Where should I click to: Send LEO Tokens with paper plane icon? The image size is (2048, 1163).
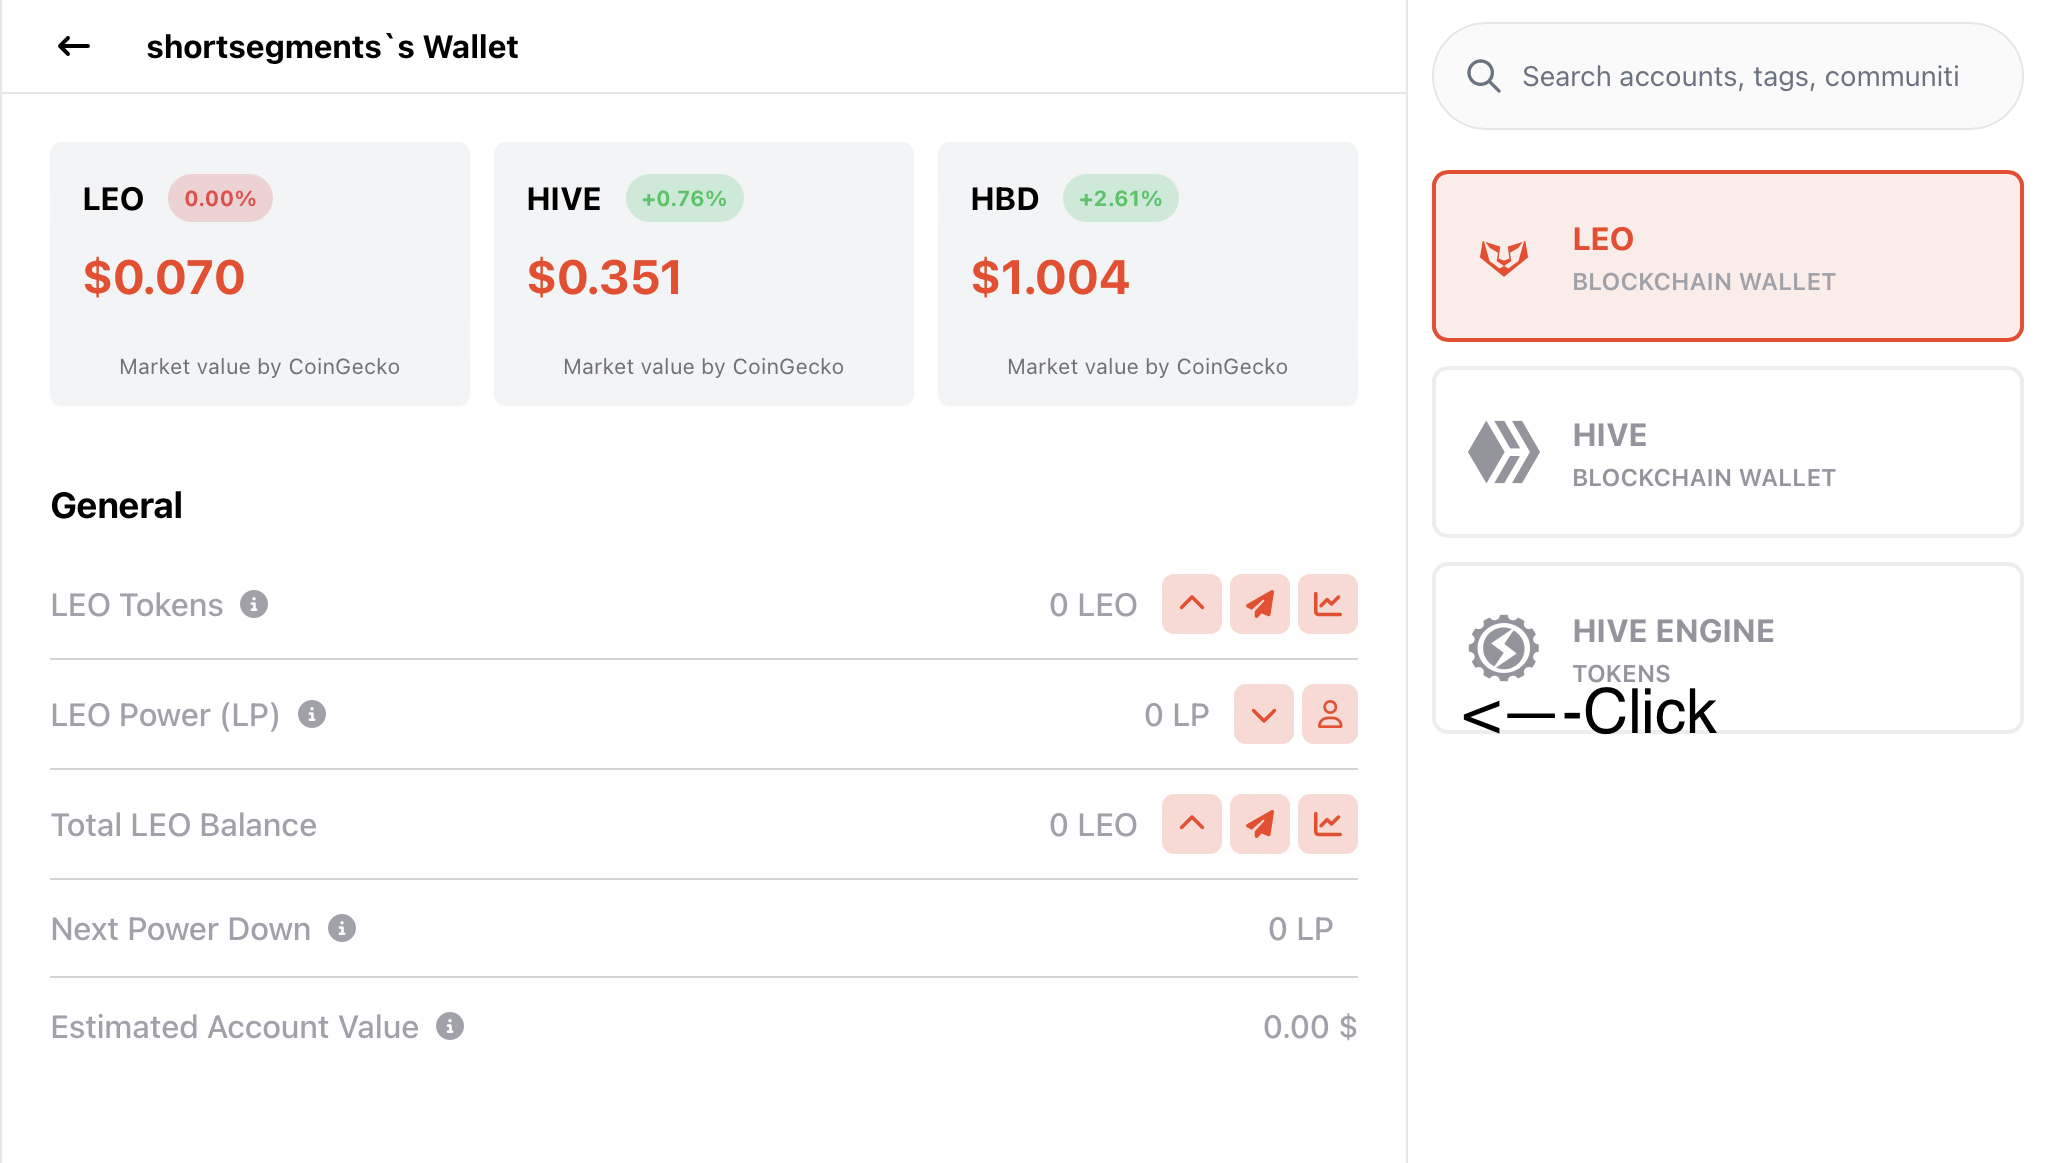[x=1260, y=604]
